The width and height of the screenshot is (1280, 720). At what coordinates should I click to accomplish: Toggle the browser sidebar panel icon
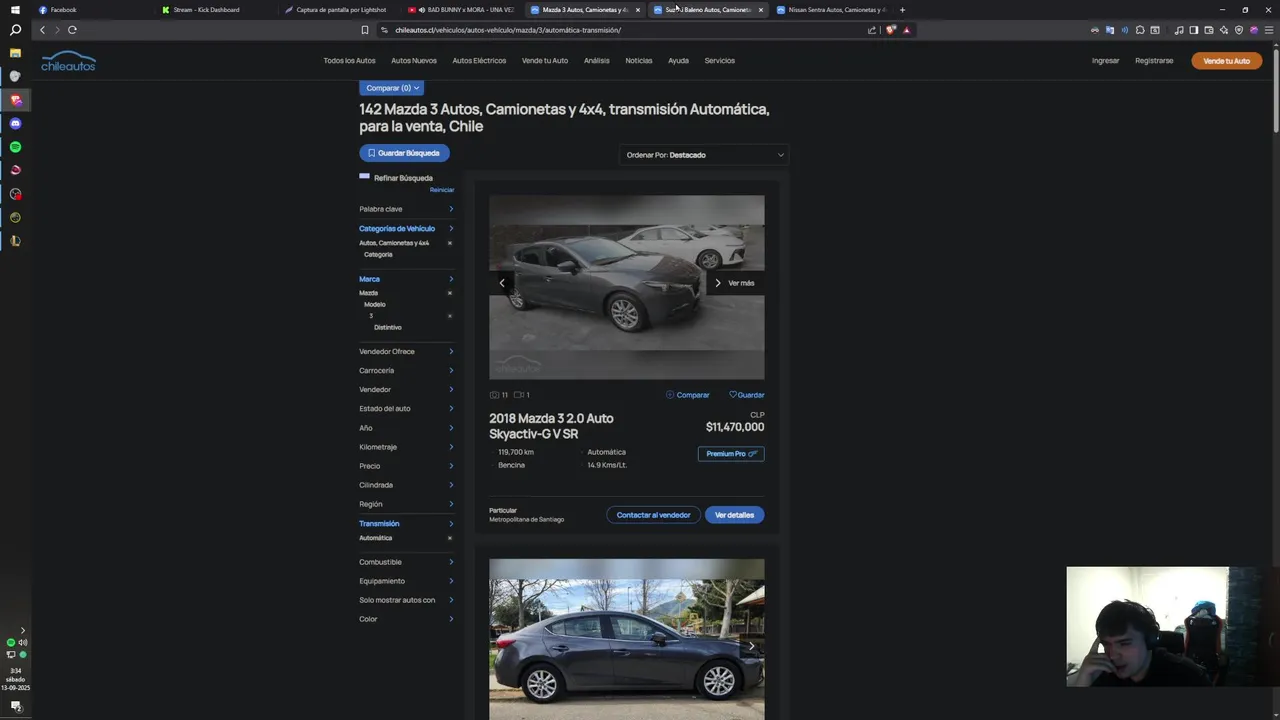pyautogui.click(x=1194, y=30)
